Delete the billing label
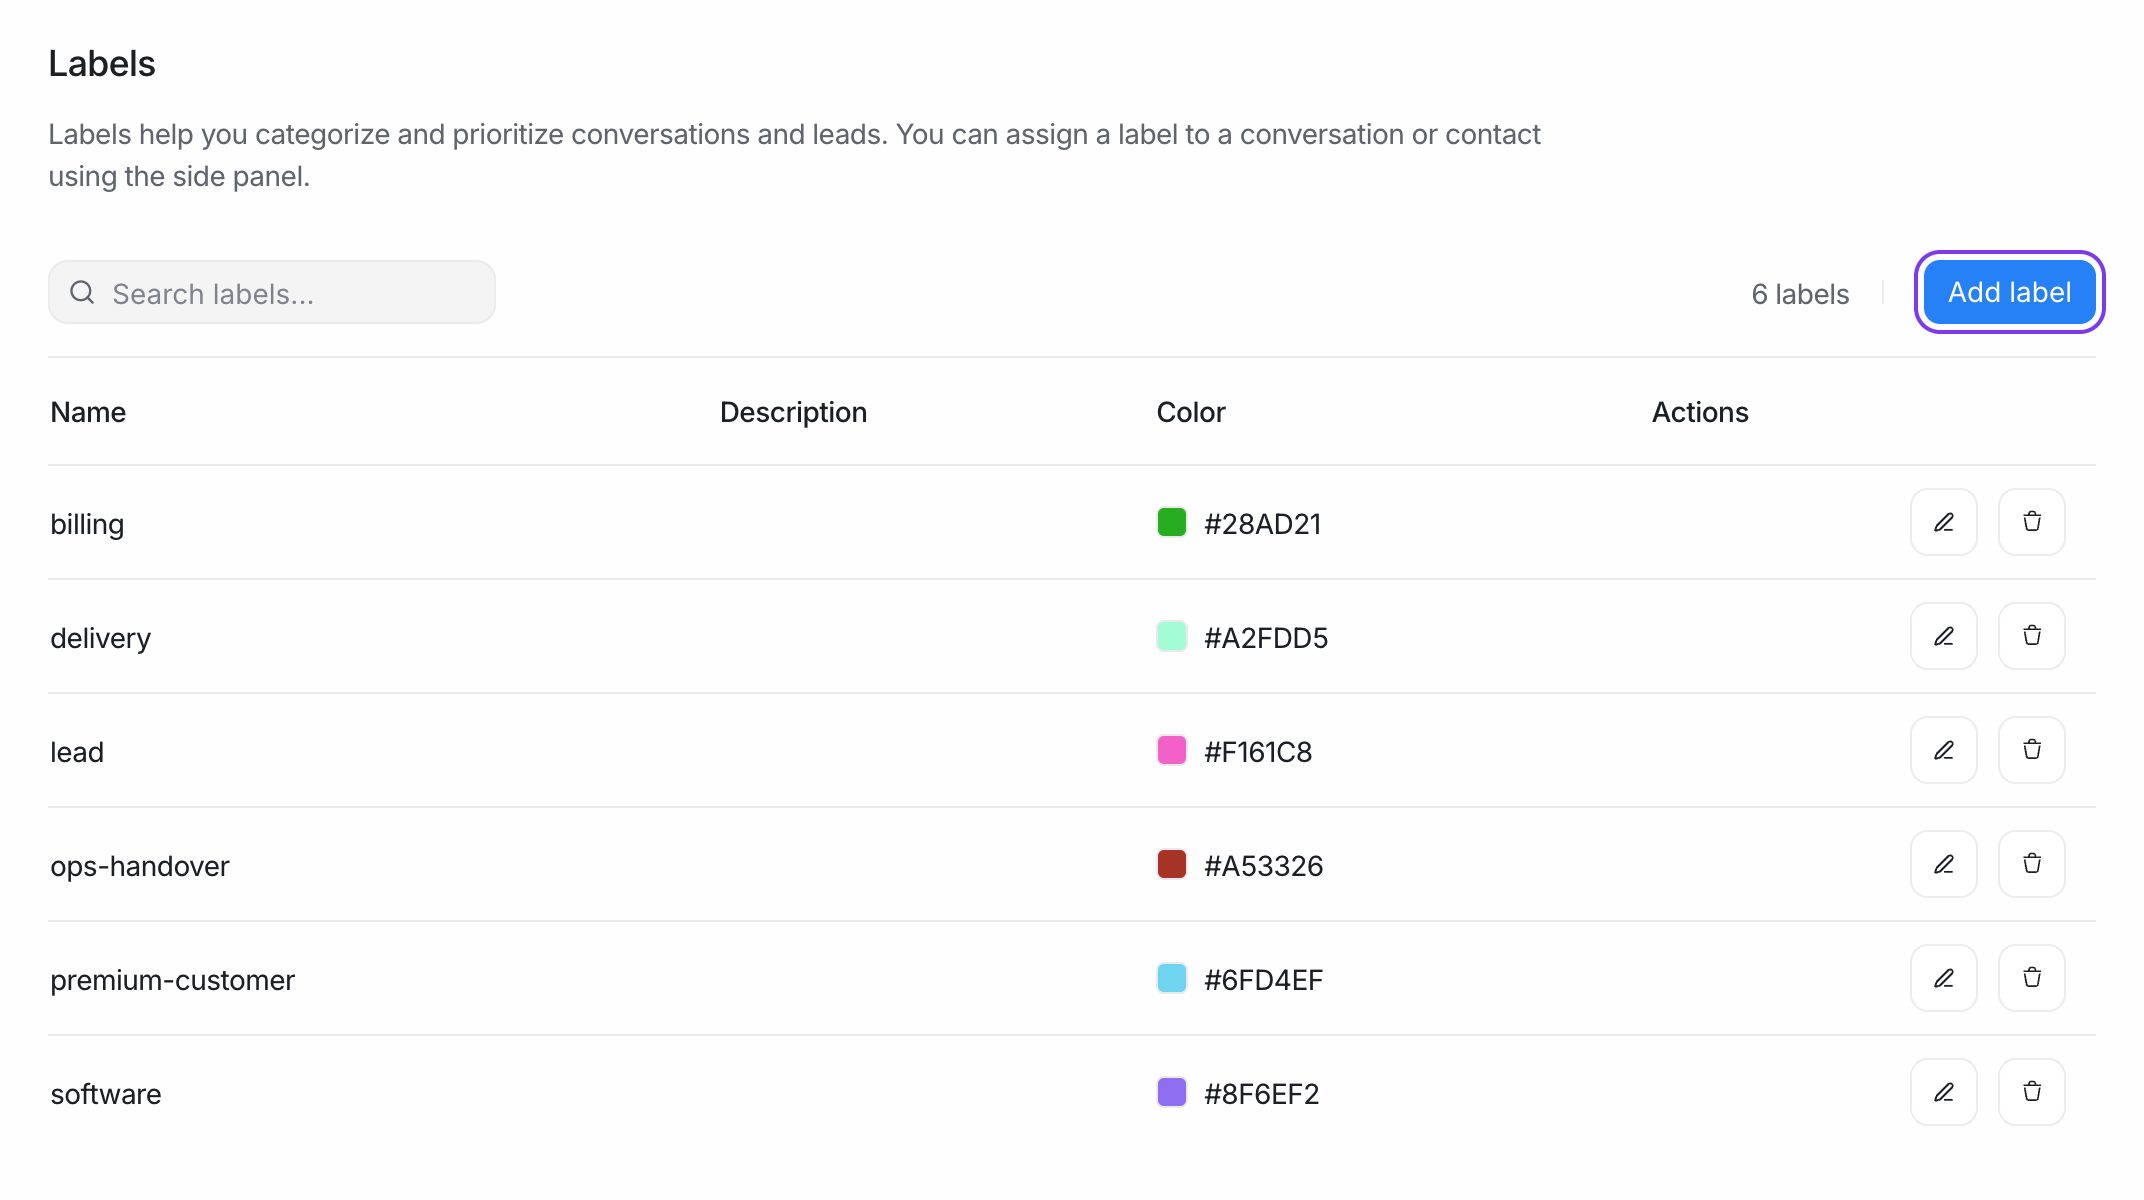The image size is (2144, 1200). [x=2031, y=522]
